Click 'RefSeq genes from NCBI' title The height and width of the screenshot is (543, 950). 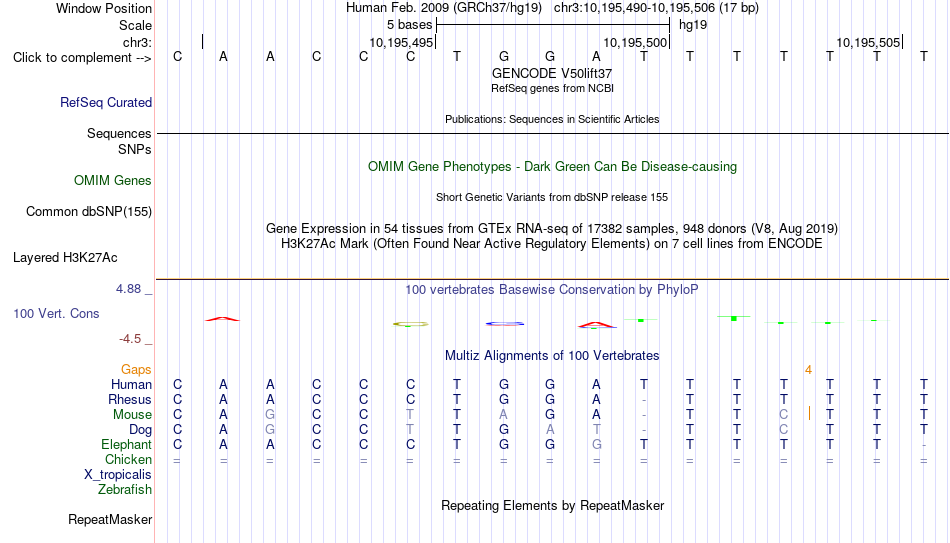pos(552,88)
